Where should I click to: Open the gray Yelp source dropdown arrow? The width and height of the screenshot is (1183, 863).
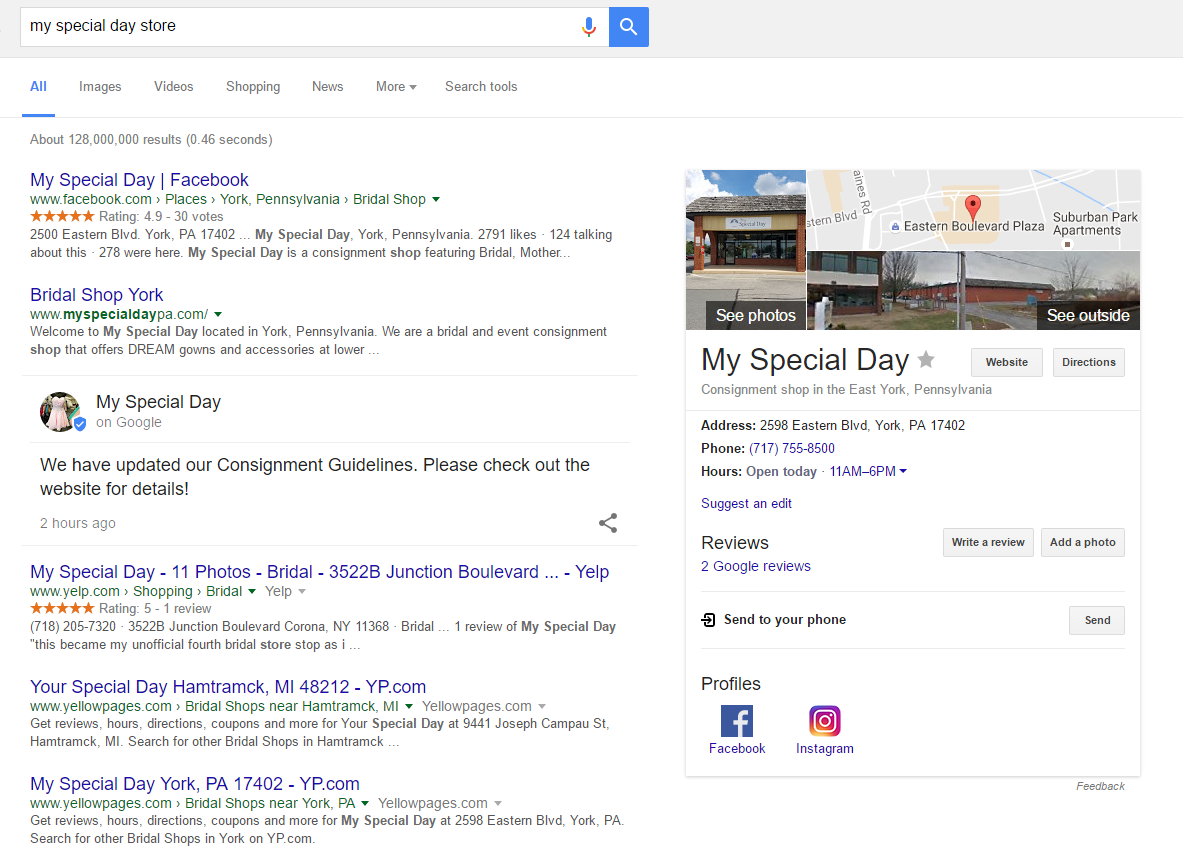click(302, 591)
